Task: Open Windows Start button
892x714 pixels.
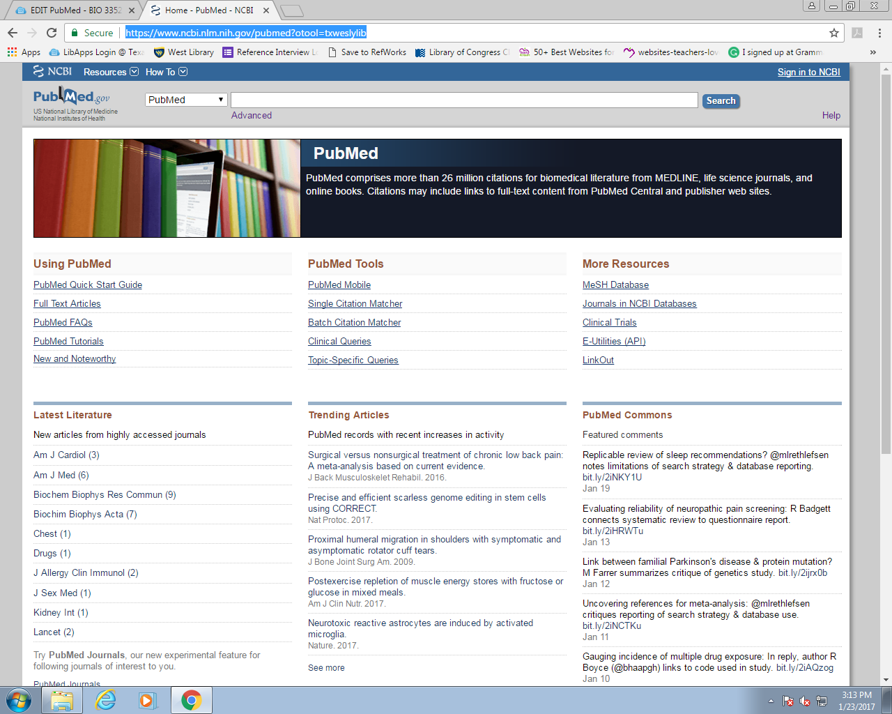Action: coord(18,700)
